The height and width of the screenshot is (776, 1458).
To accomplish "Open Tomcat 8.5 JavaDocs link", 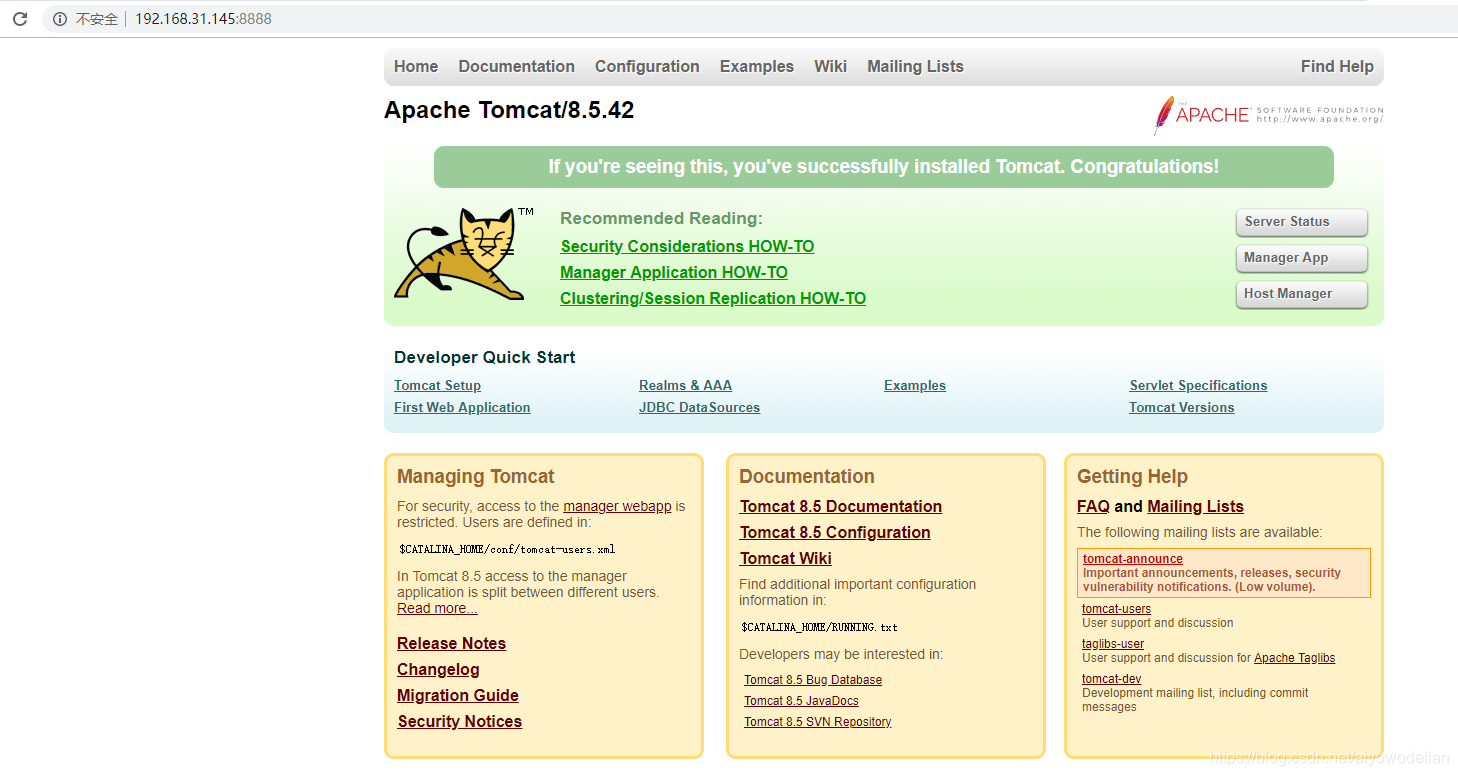I will coord(801,701).
